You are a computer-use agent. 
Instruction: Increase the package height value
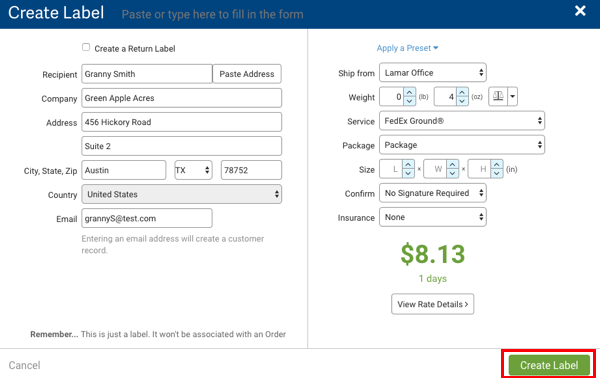tap(497, 165)
